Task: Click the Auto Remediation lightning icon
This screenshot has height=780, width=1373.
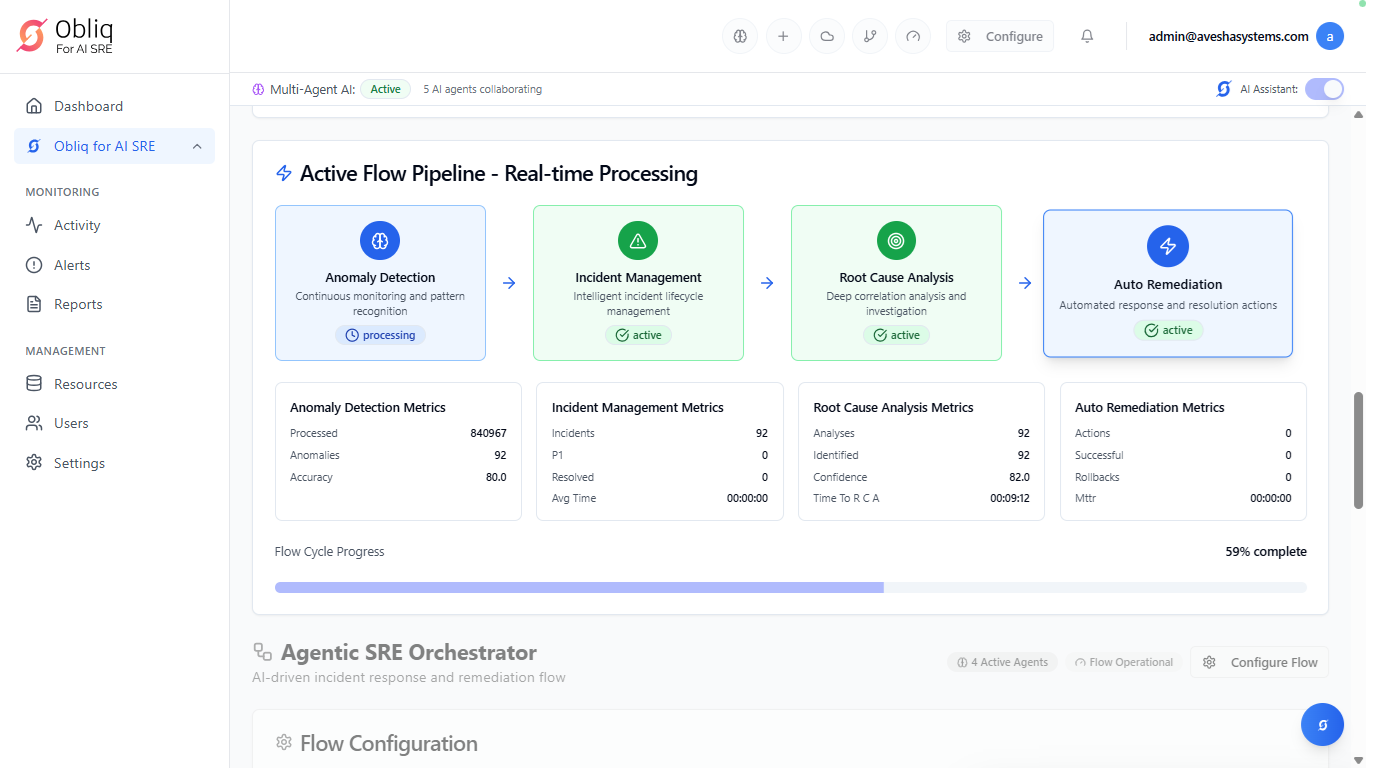Action: click(1167, 246)
